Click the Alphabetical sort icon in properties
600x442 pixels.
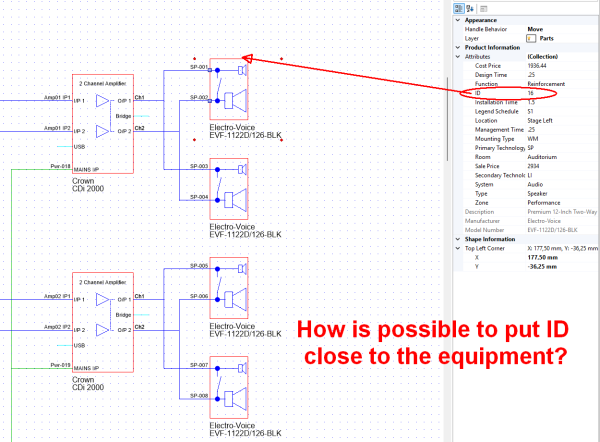tap(471, 7)
